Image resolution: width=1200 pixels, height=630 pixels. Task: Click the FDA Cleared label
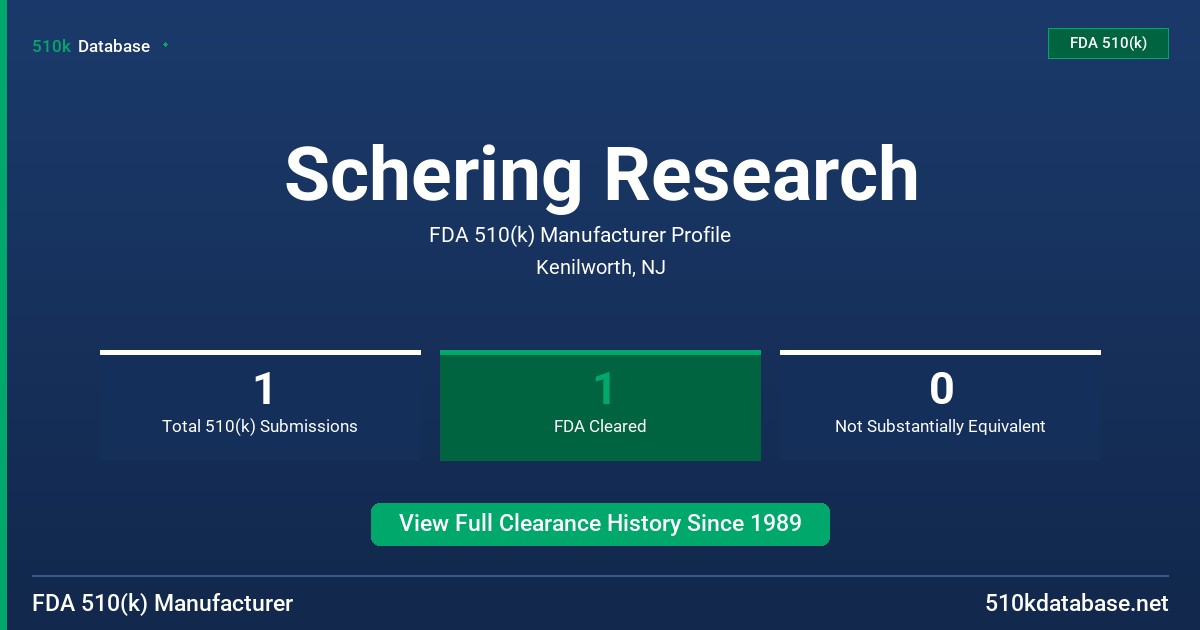[600, 426]
